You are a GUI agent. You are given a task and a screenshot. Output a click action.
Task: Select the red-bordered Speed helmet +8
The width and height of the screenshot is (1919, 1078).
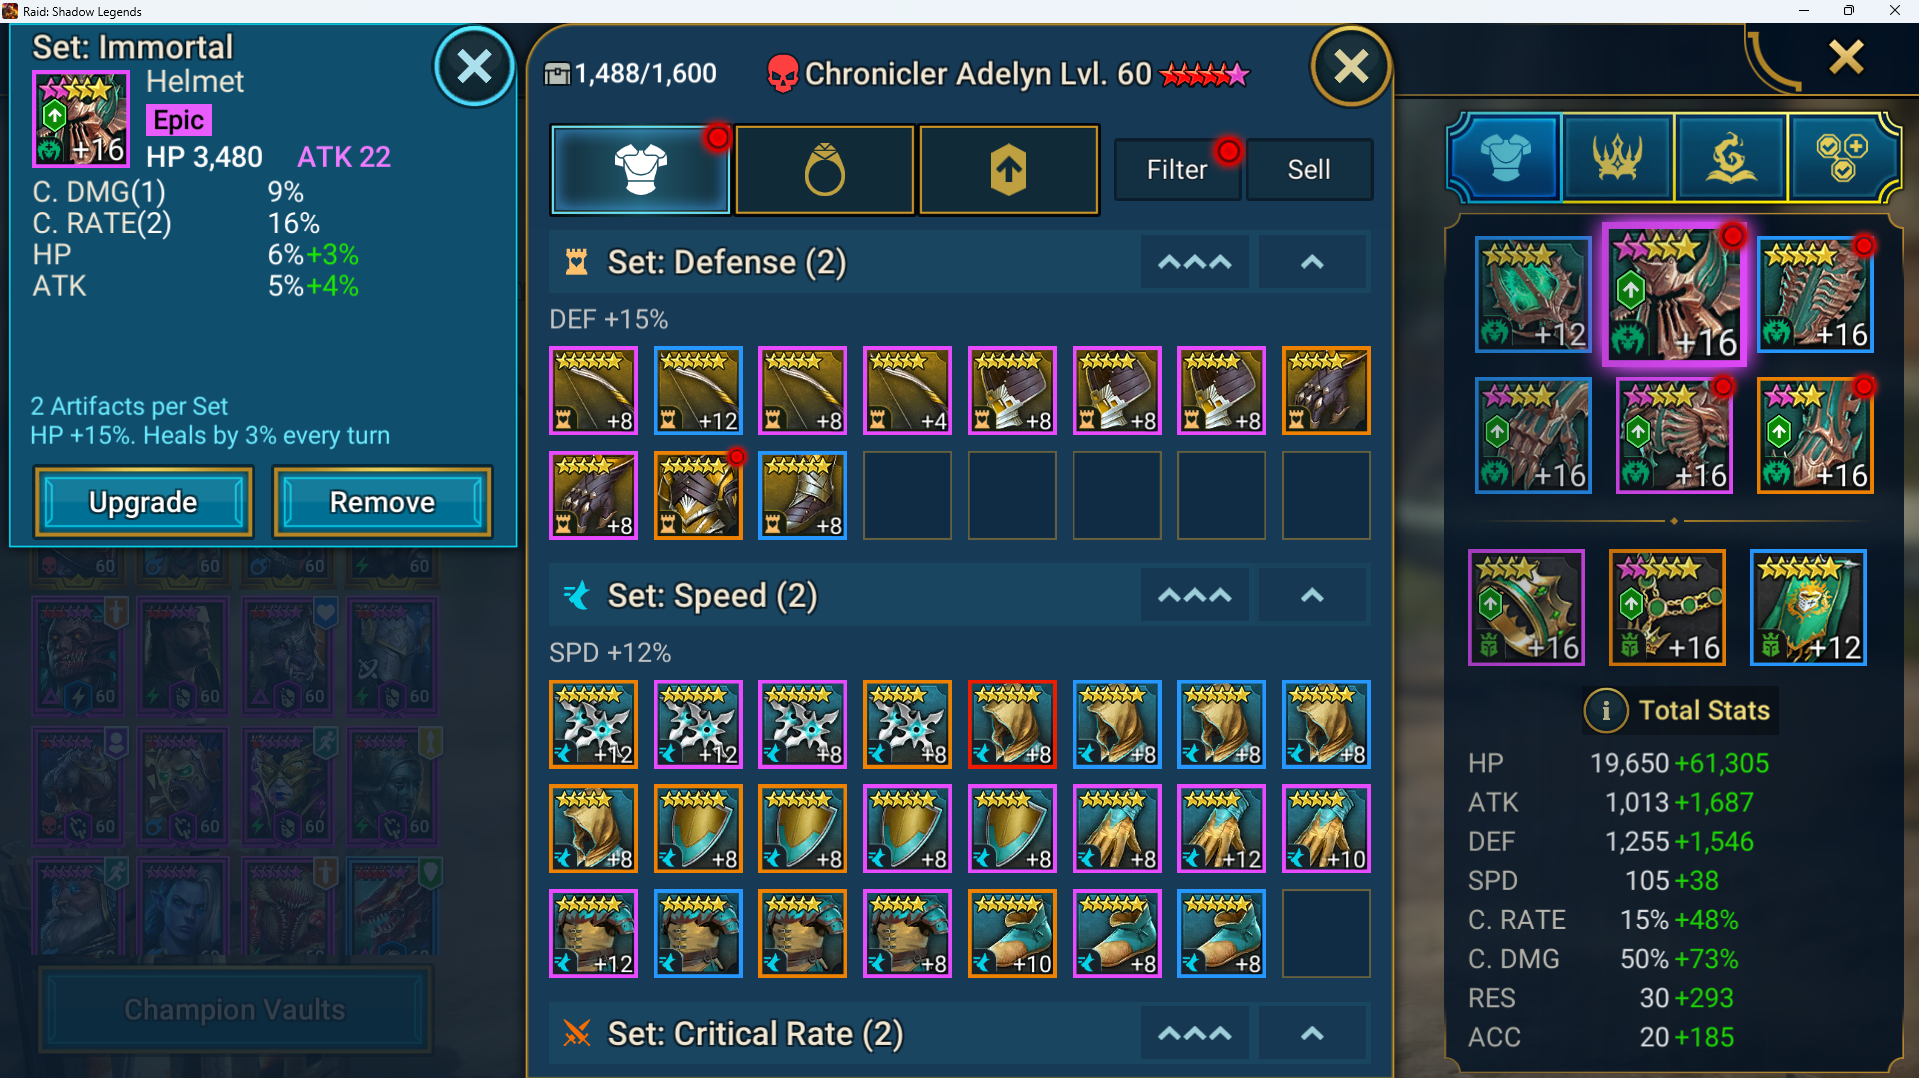[x=1012, y=725]
